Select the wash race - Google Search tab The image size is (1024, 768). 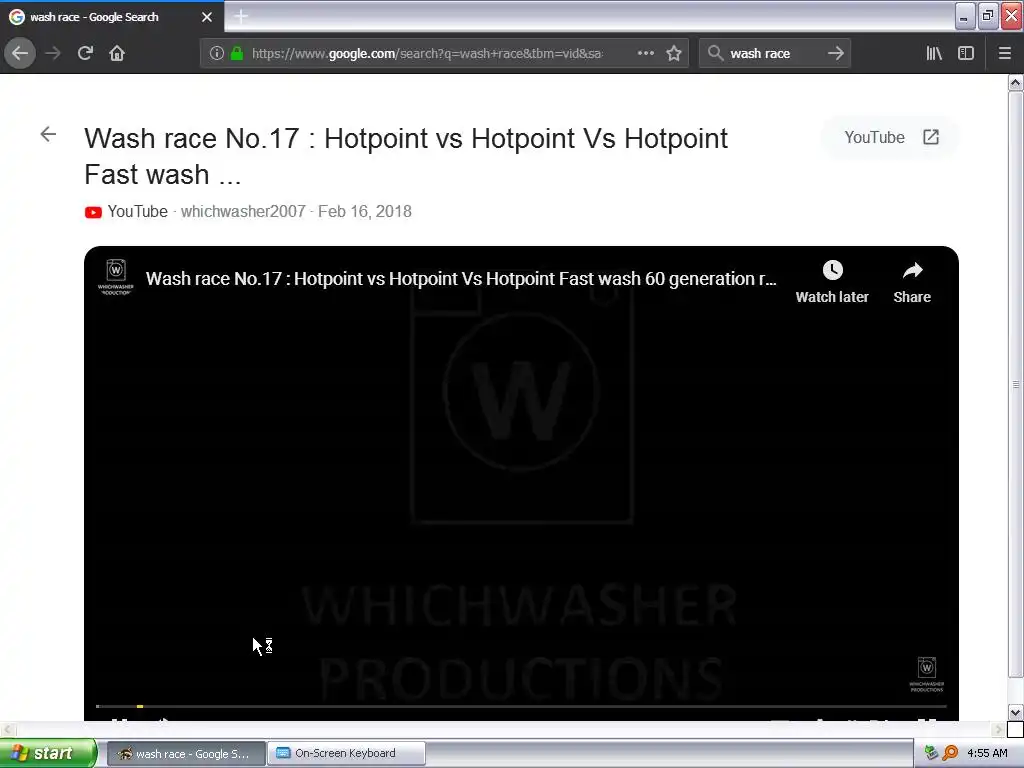111,17
